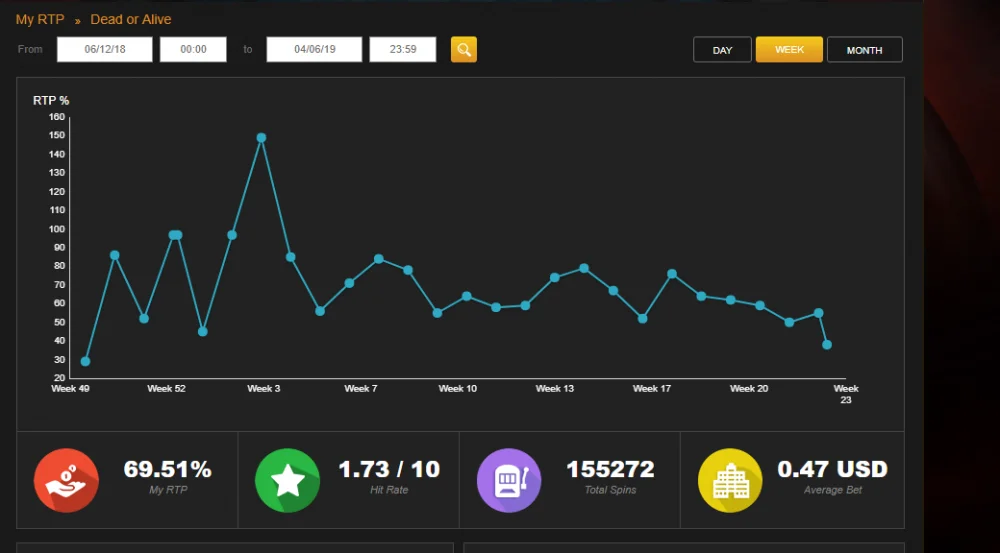Edit the From time field 00:00
The image size is (1000, 553).
point(193,50)
